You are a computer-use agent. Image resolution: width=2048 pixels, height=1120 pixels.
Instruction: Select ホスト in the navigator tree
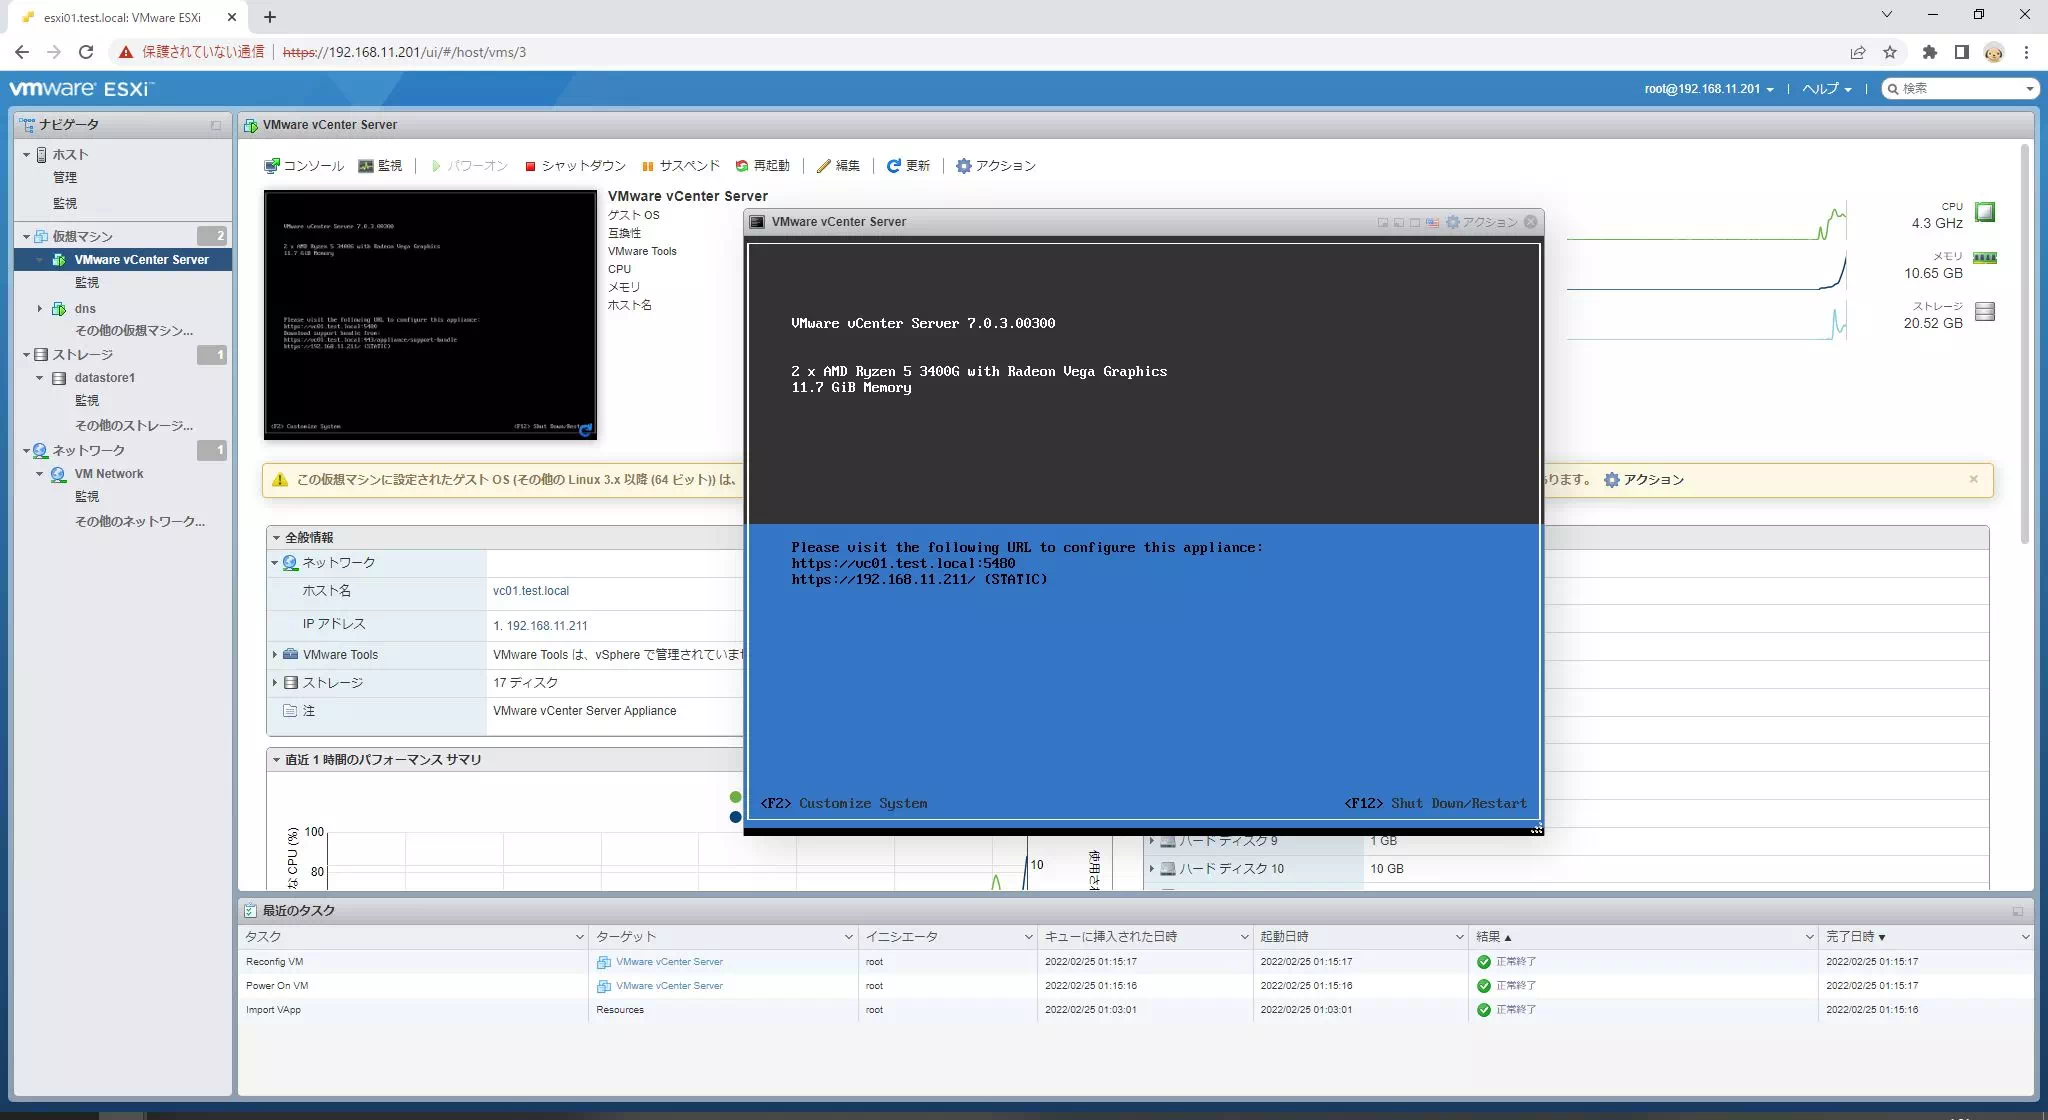70,154
